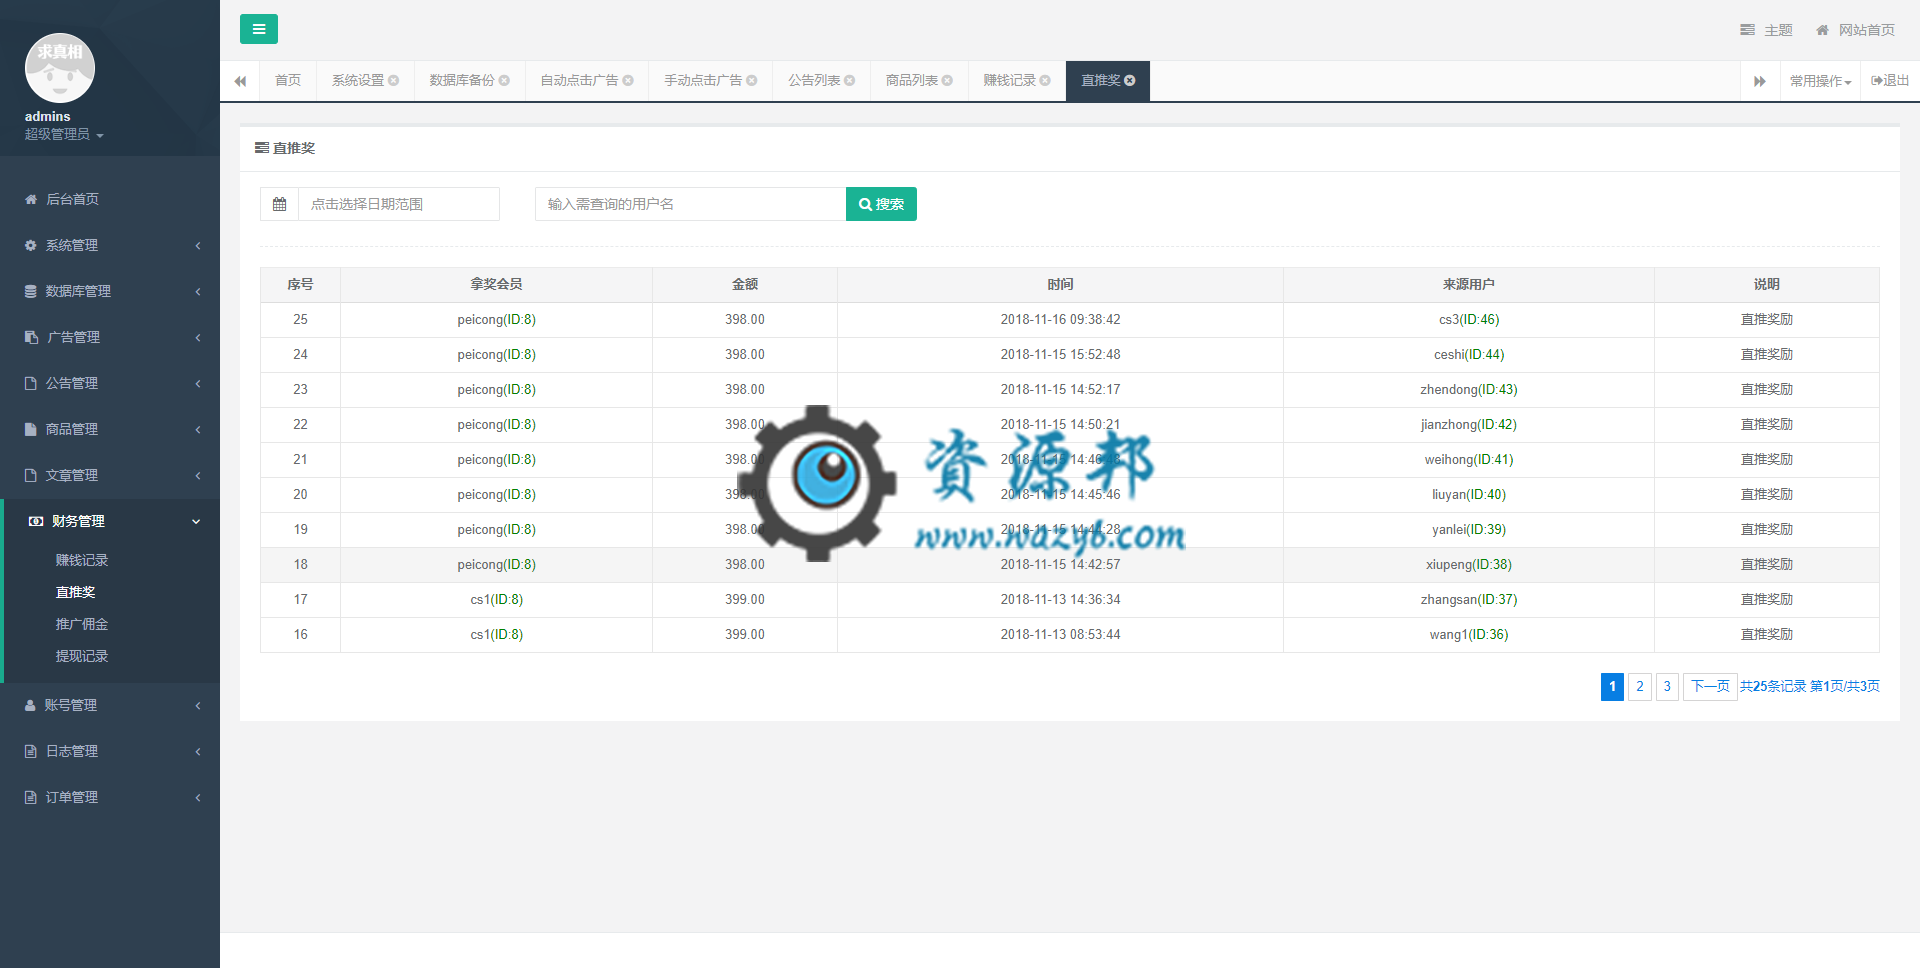
Task: Collapse the 财务管理 sidebar menu
Action: [110, 521]
